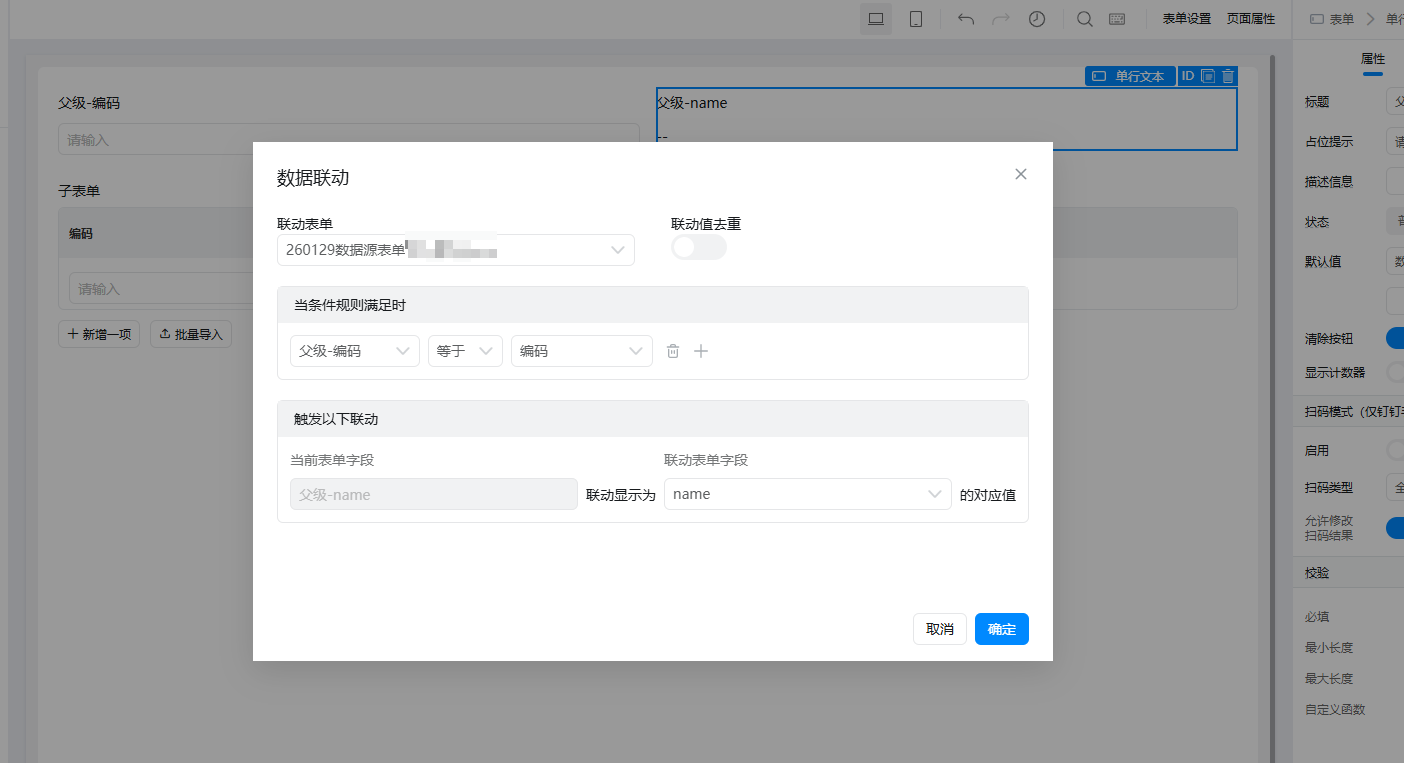Click the 校验 section heading
Image resolution: width=1404 pixels, height=763 pixels.
click(x=1317, y=573)
